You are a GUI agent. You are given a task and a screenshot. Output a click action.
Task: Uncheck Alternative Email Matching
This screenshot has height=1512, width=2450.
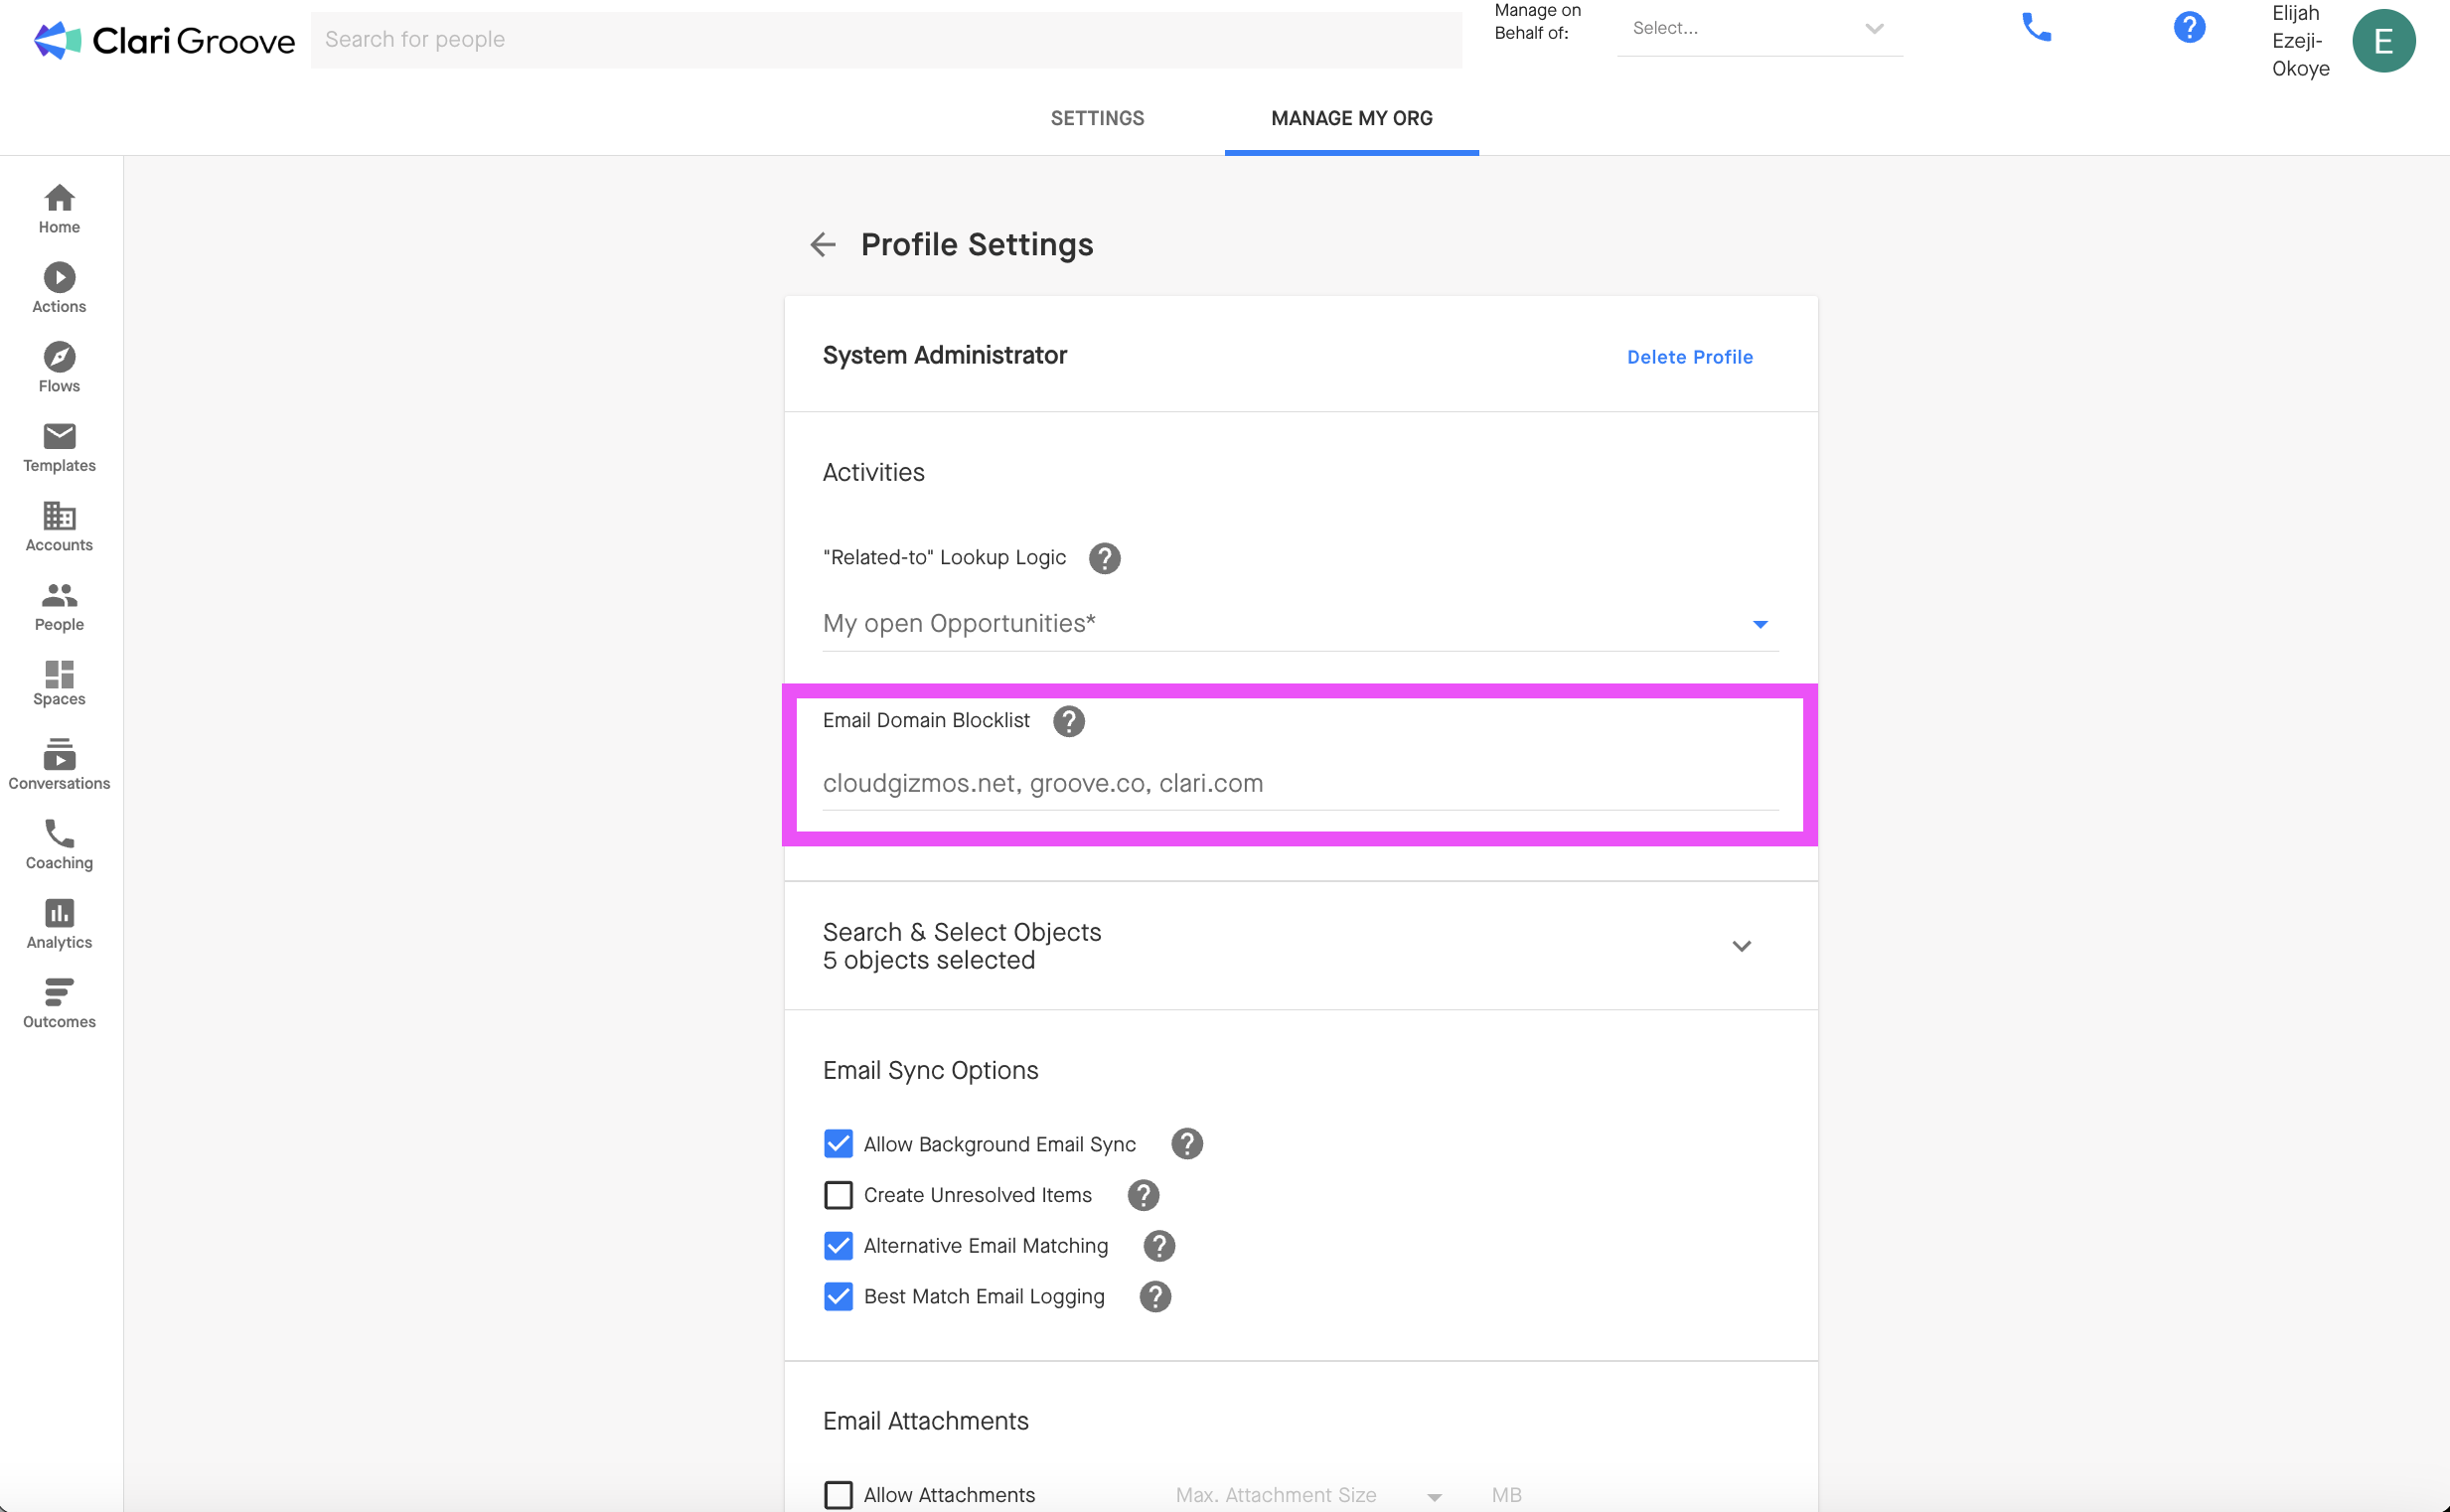[x=838, y=1246]
